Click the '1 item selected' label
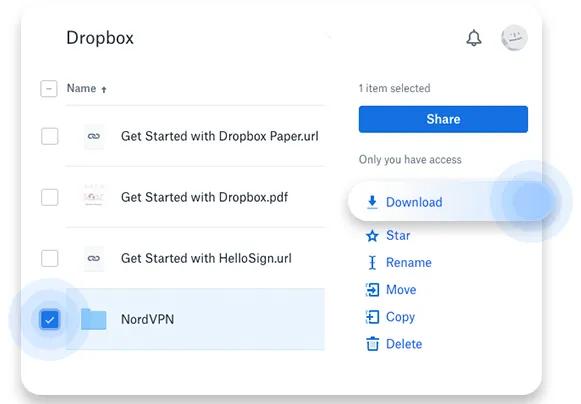The width and height of the screenshot is (581, 404). 394,88
